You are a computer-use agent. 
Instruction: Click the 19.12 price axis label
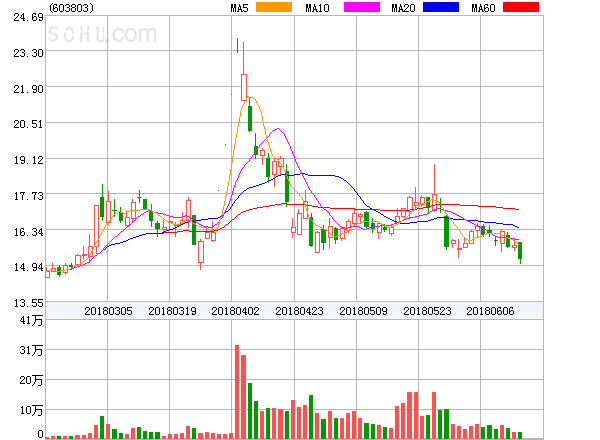[x=28, y=160]
